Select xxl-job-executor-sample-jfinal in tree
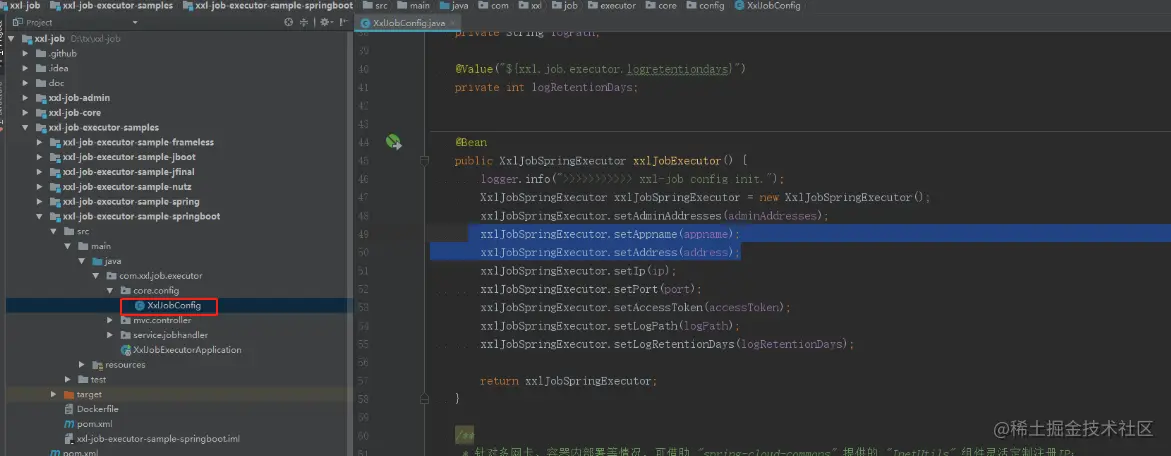1171x456 pixels. tap(129, 172)
